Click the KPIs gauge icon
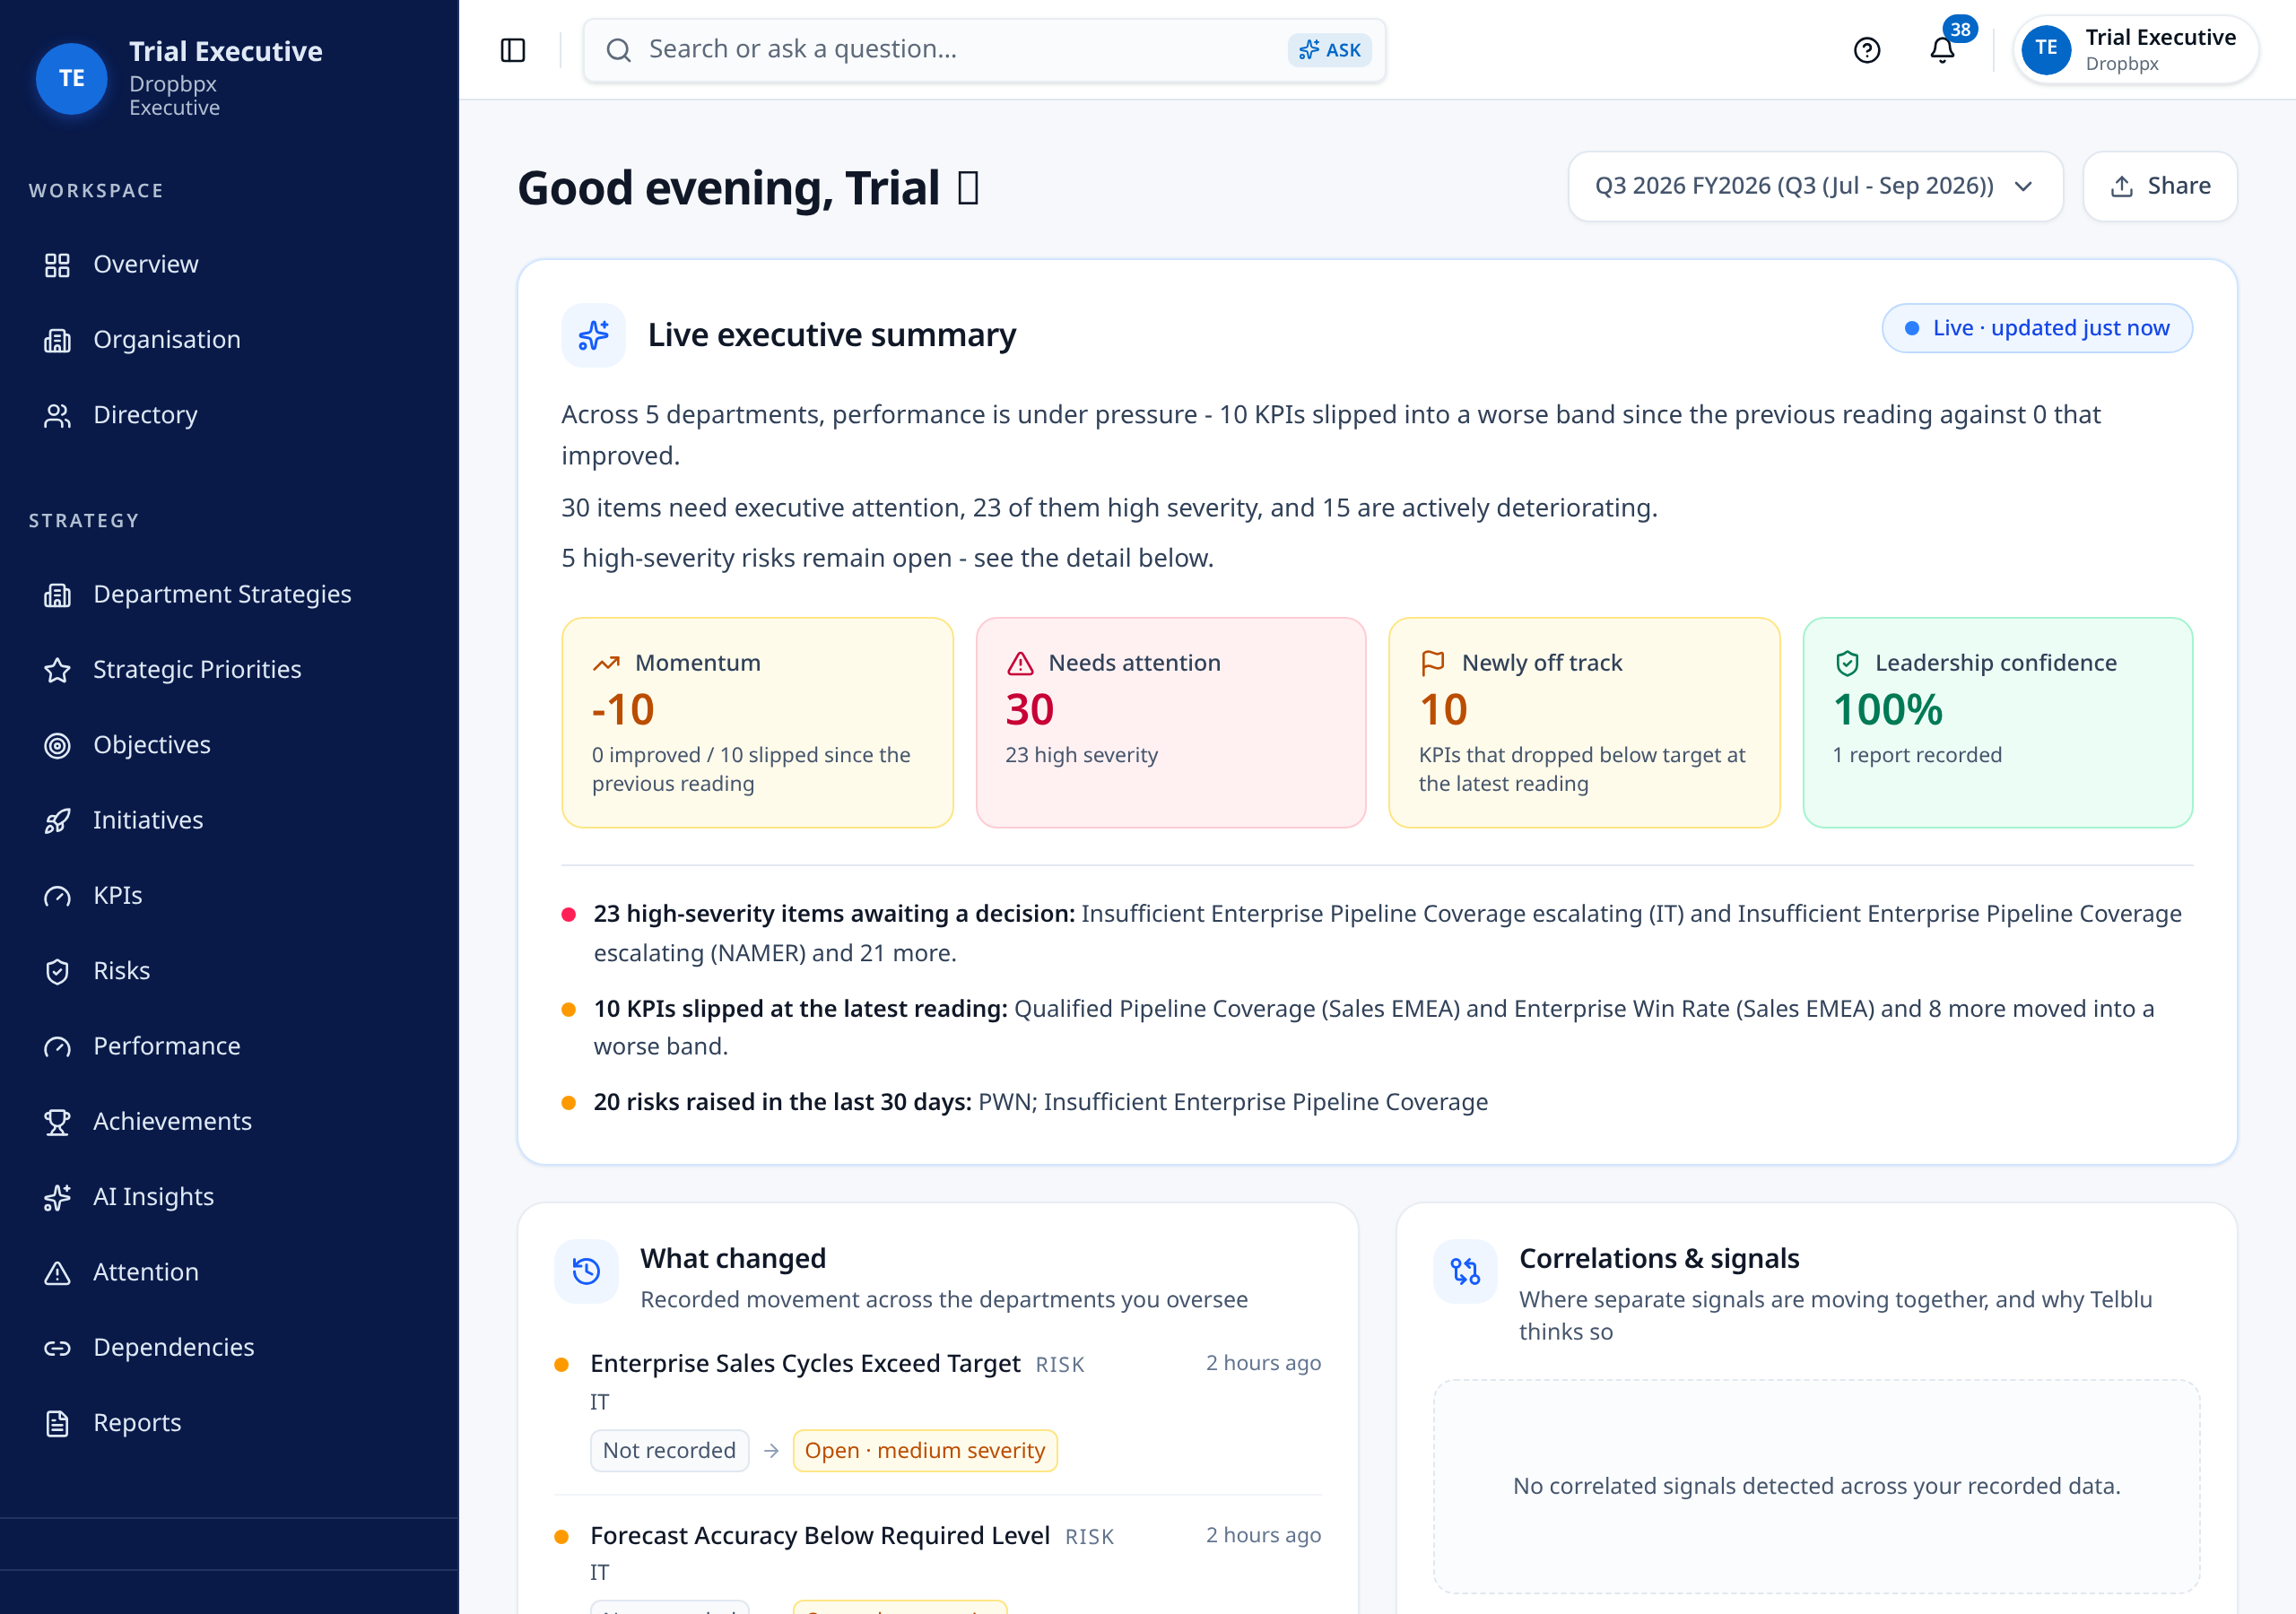2296x1614 pixels. point(57,896)
